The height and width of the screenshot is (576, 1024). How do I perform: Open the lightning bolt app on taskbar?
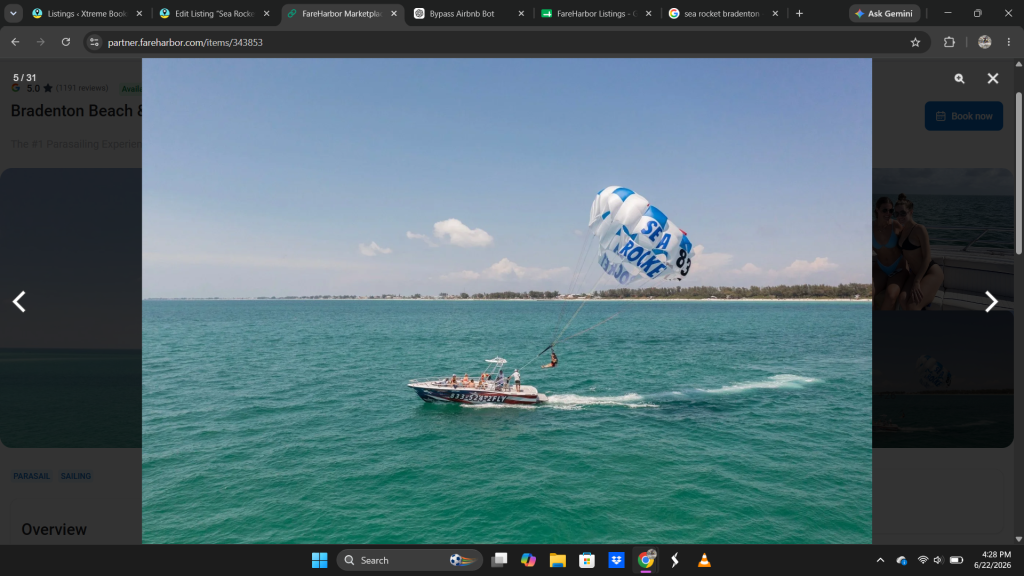[x=675, y=560]
